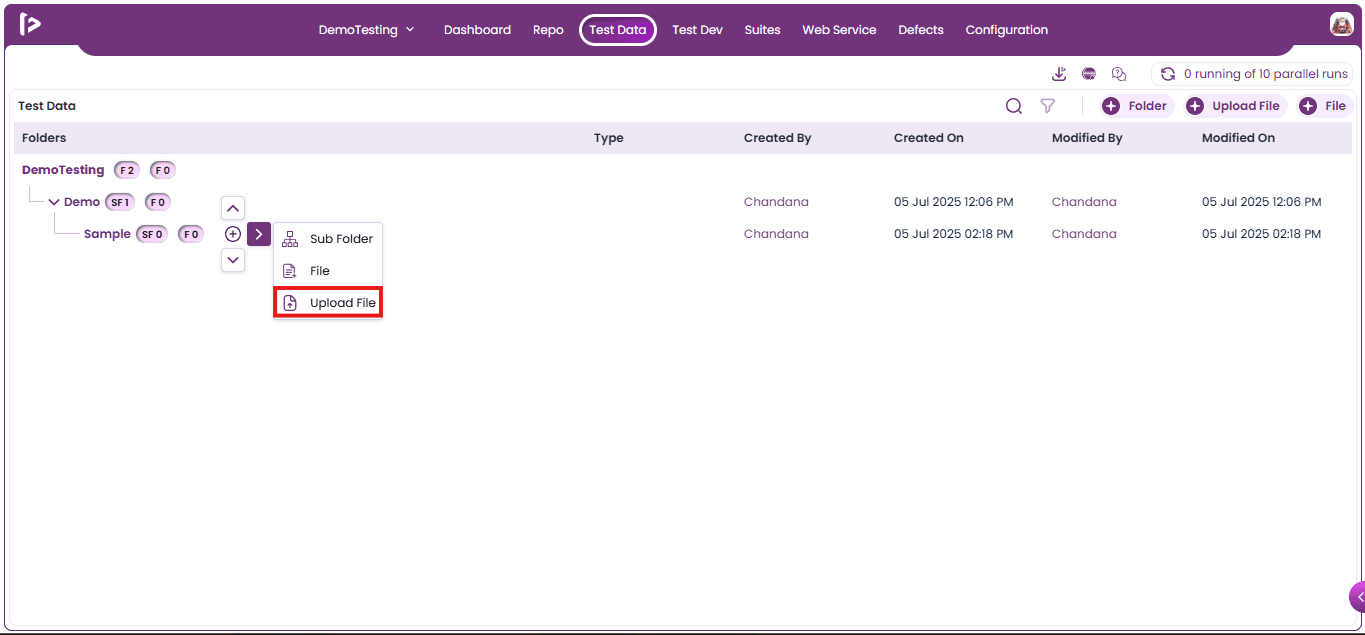
Task: Select the DemoTesting root folder
Action: pos(63,170)
